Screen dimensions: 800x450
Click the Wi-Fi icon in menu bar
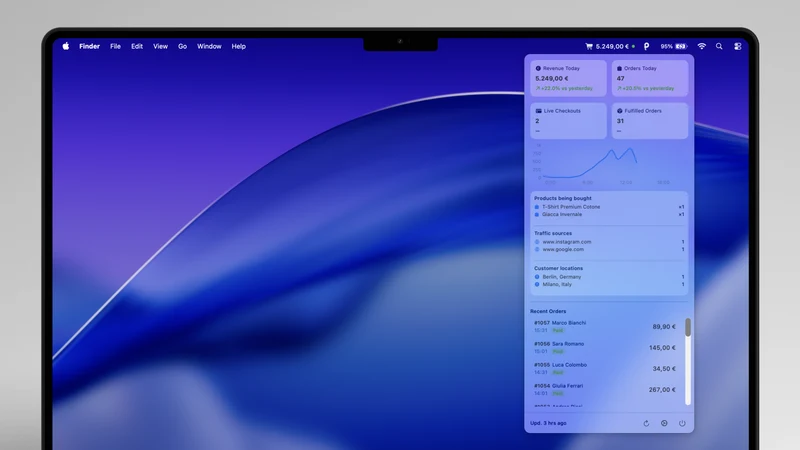(x=702, y=46)
